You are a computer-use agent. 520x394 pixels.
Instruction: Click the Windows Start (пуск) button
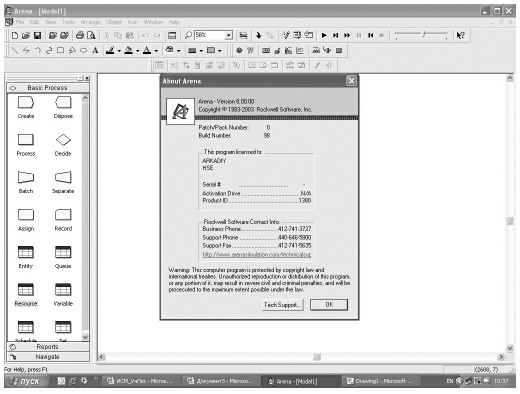coord(27,381)
